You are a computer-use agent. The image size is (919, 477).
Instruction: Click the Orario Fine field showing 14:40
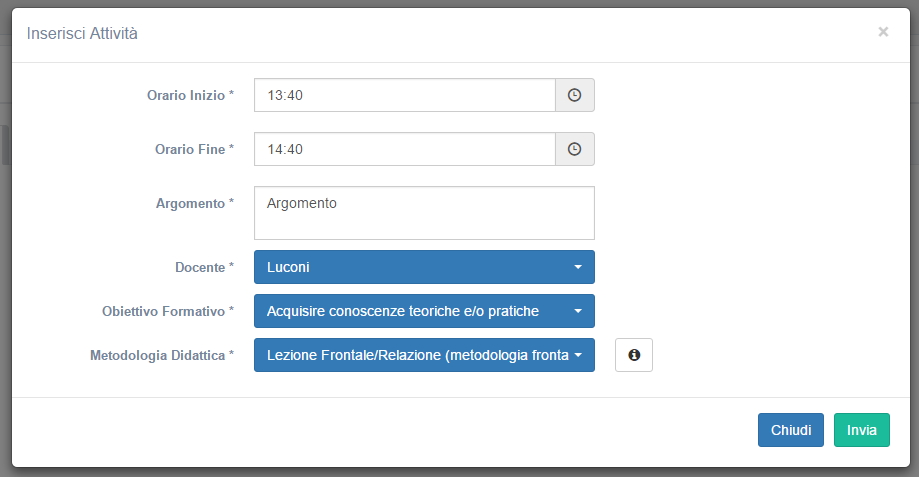(x=404, y=149)
